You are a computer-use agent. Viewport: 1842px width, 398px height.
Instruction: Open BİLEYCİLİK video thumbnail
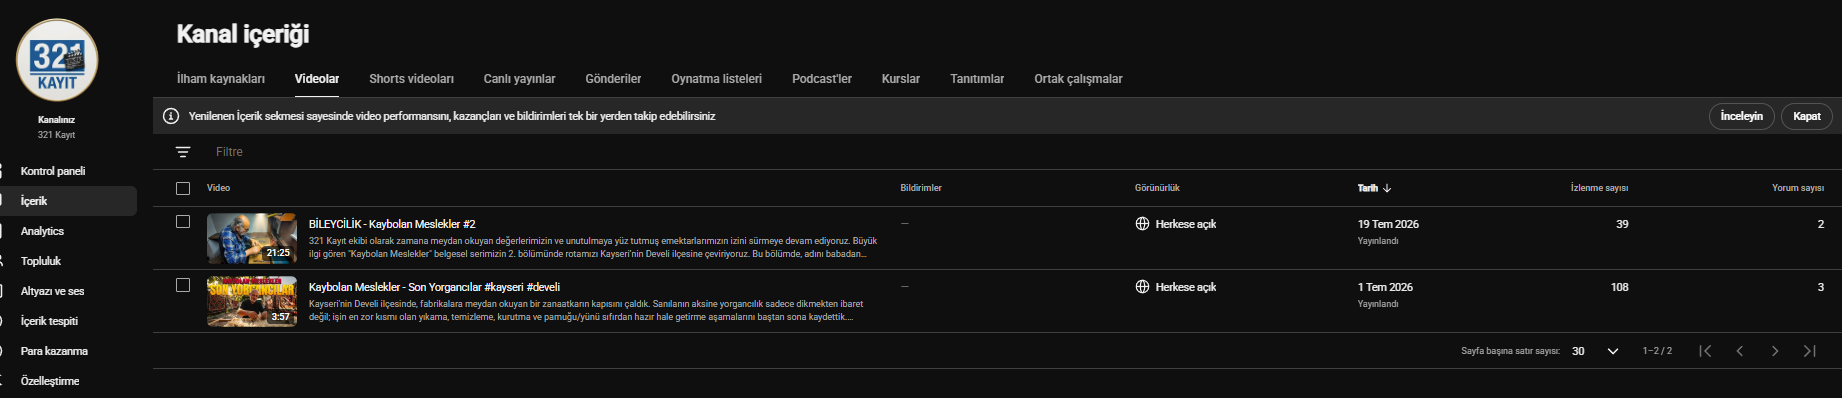252,238
